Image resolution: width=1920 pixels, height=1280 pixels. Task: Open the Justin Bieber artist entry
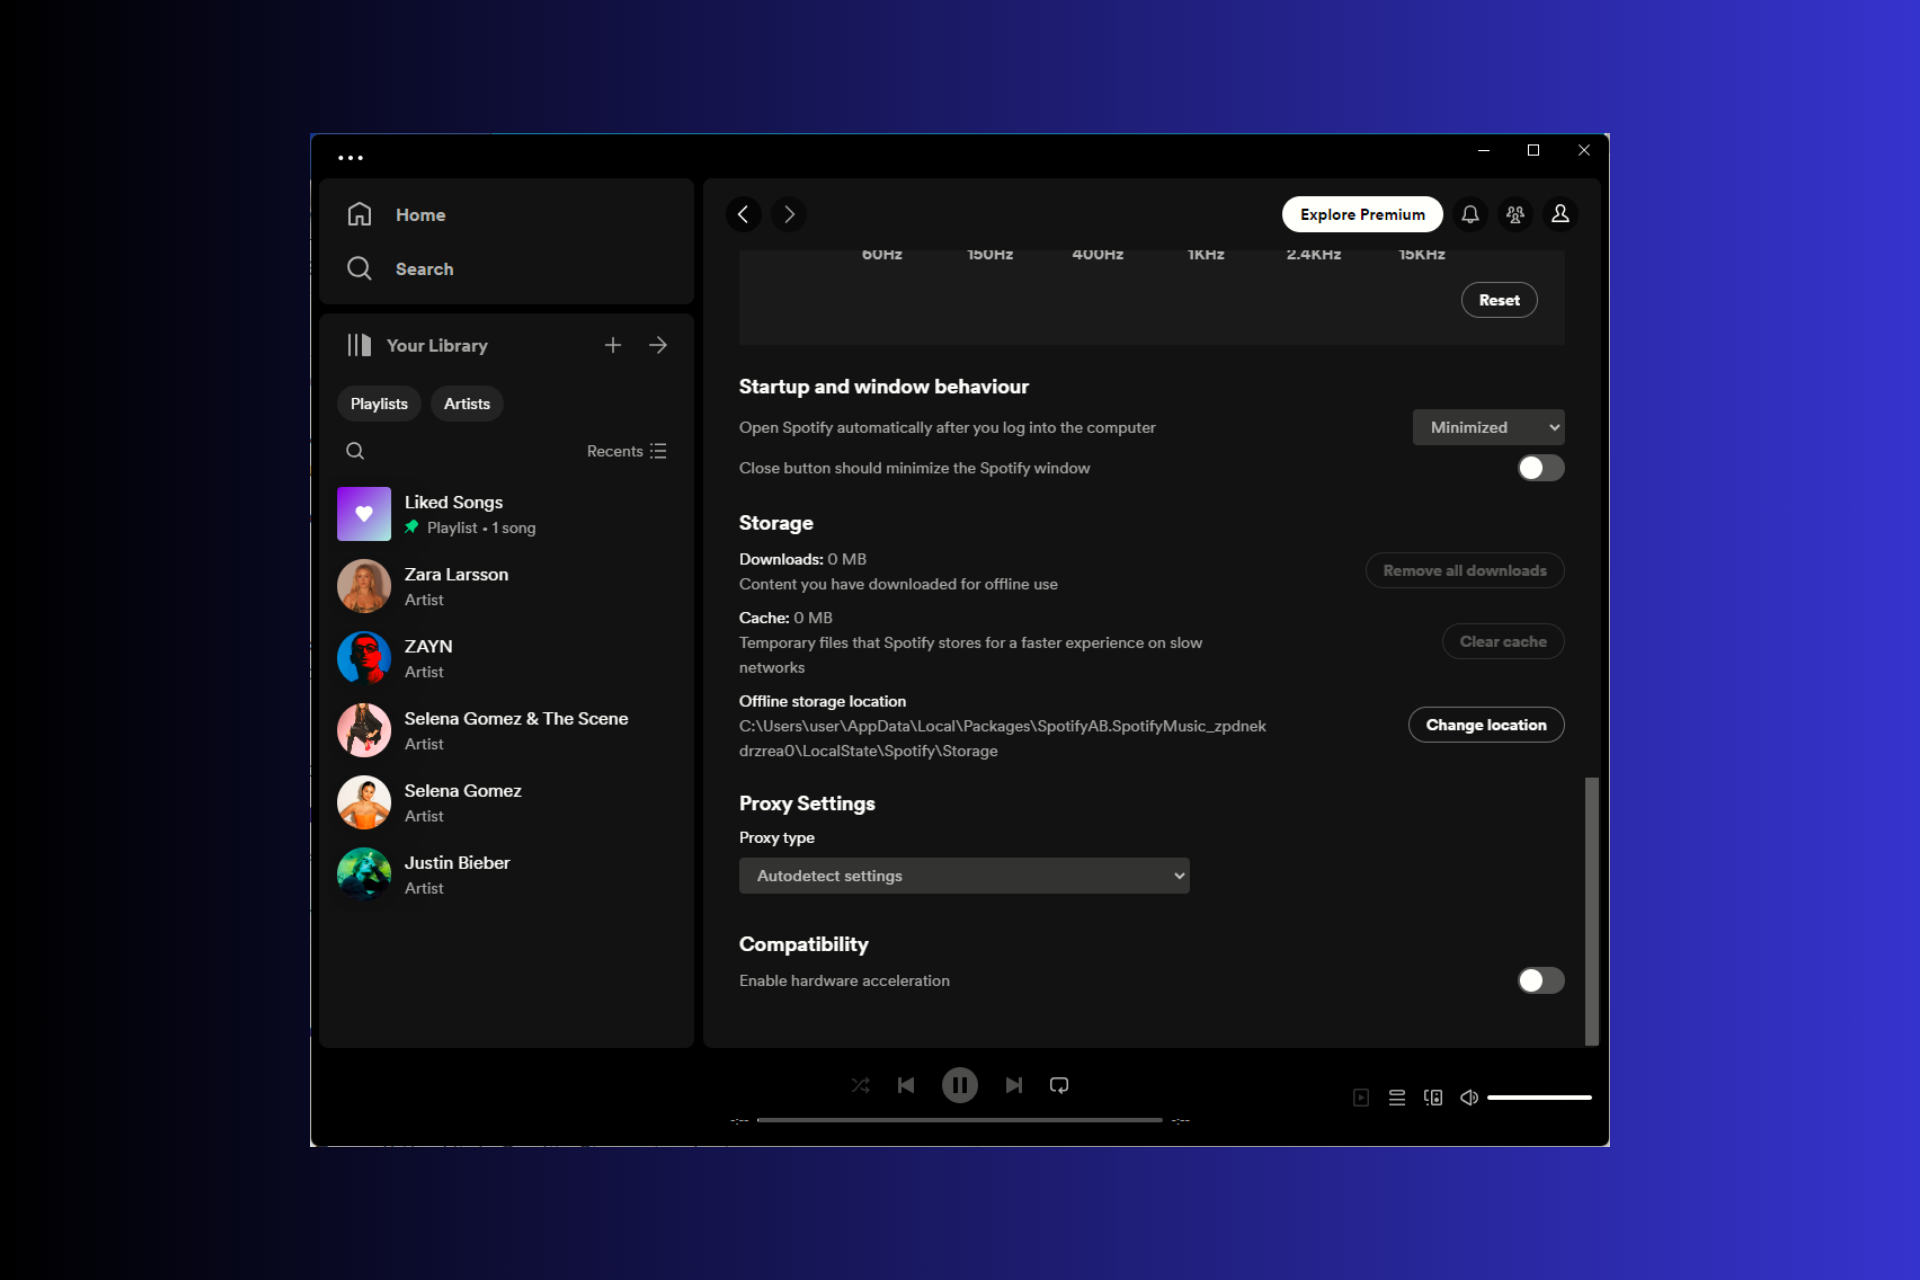pos(506,874)
